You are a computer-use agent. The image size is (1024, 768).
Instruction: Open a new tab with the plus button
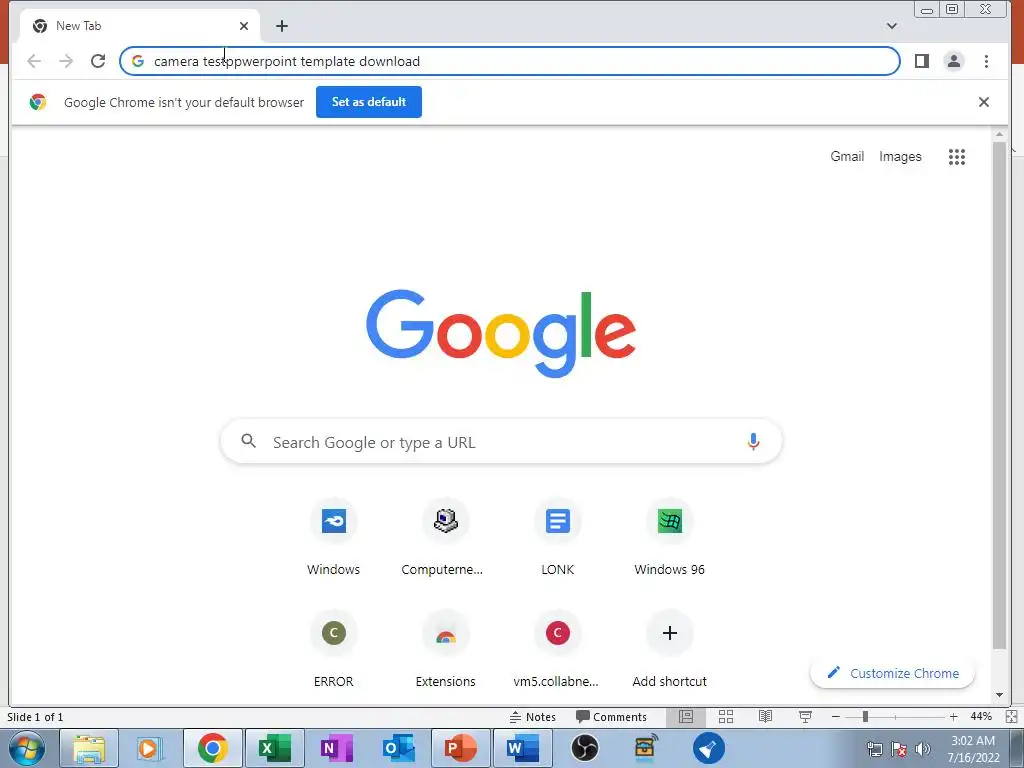[x=281, y=26]
